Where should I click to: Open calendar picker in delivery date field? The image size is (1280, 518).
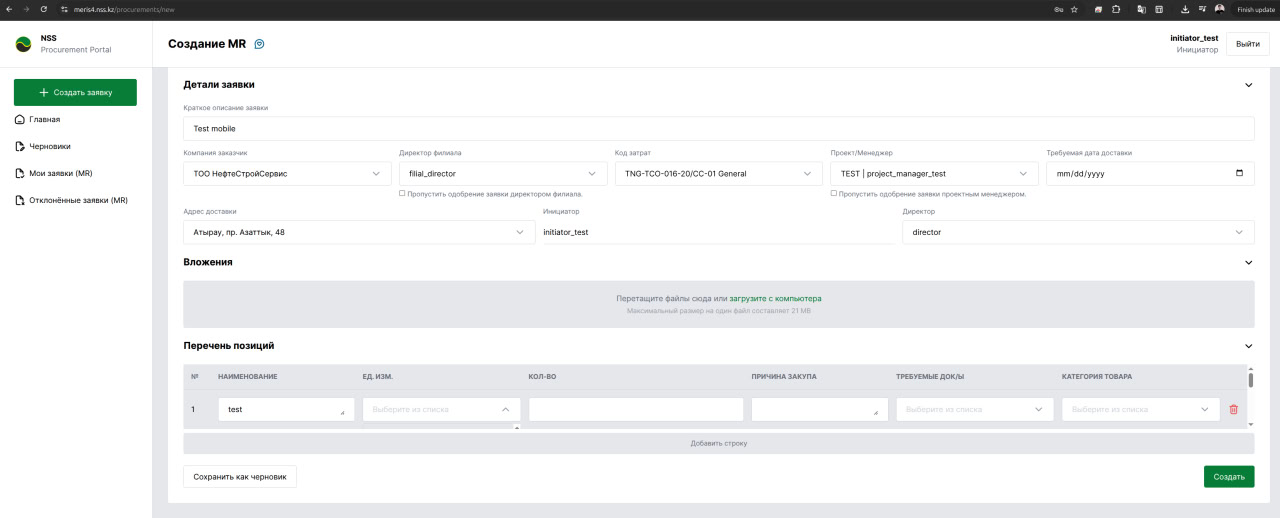click(x=1240, y=173)
